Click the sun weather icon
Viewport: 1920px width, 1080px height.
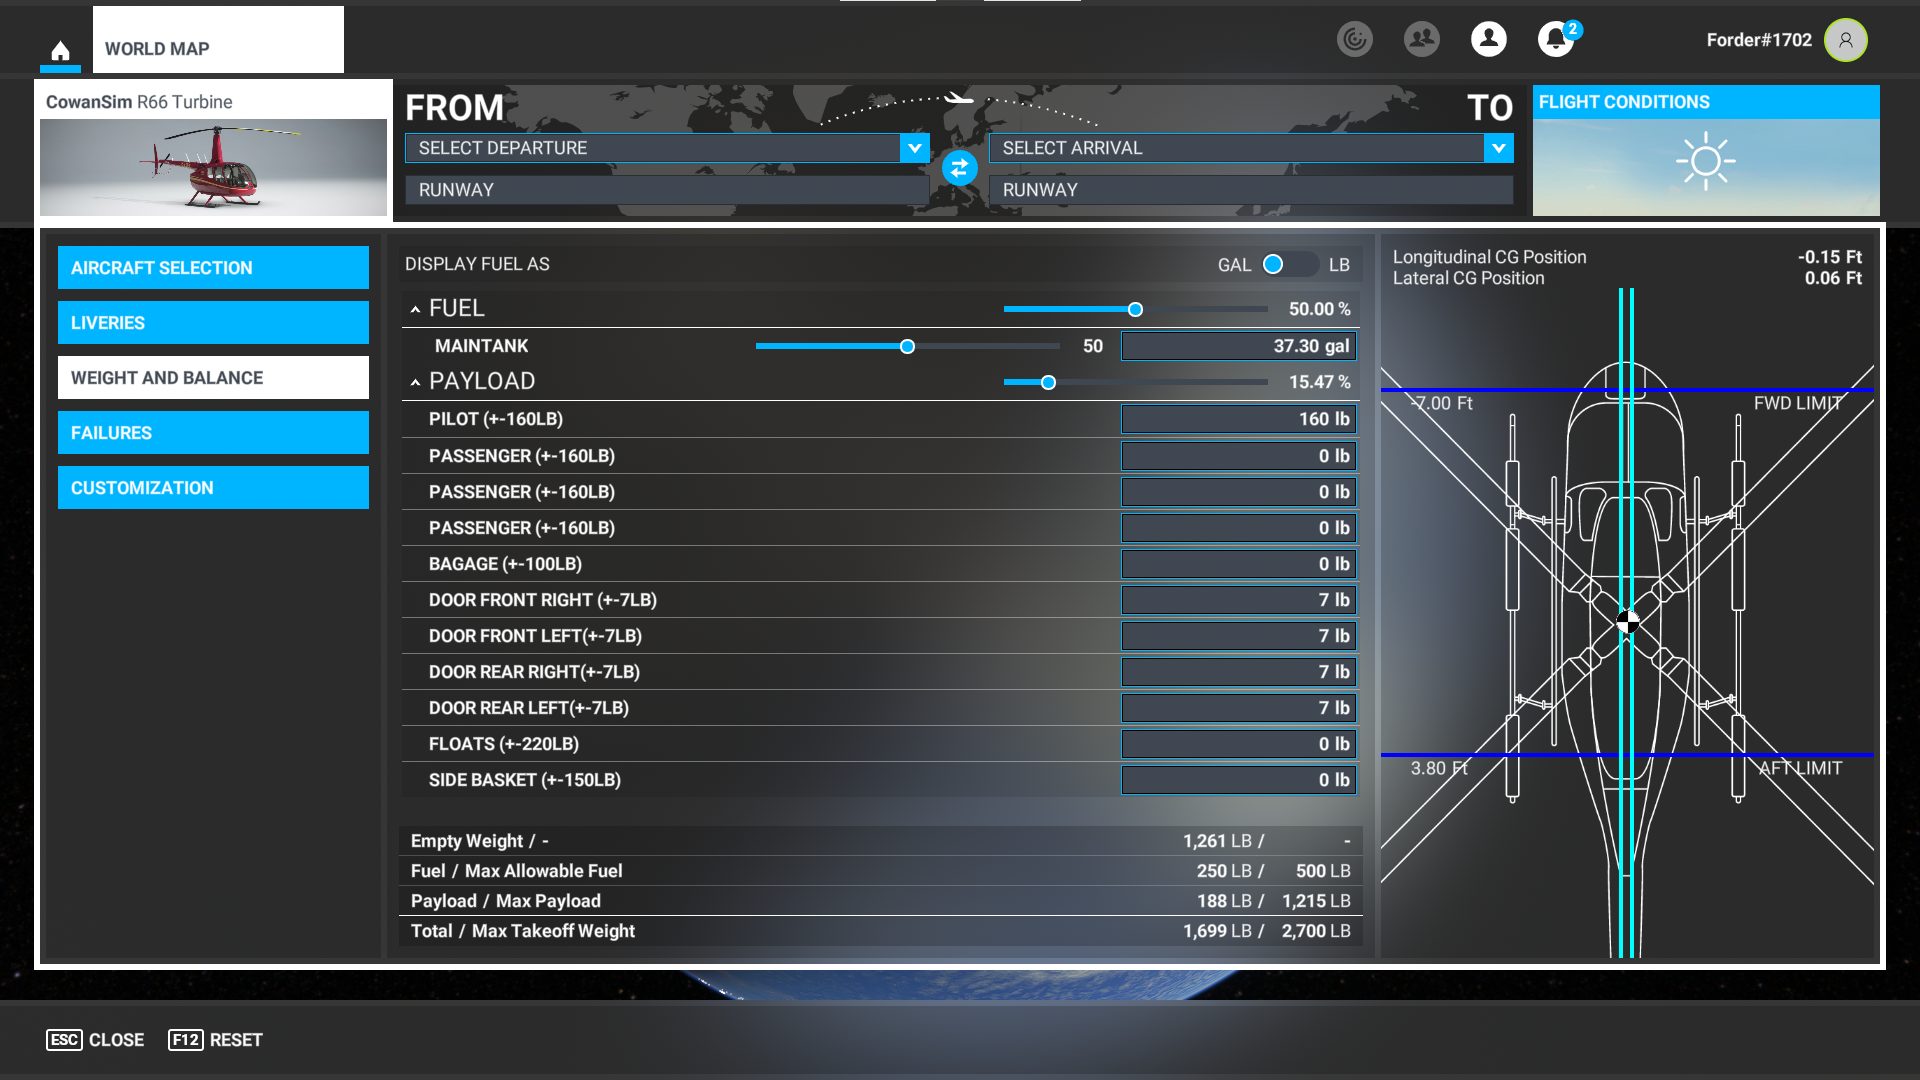pyautogui.click(x=1705, y=161)
